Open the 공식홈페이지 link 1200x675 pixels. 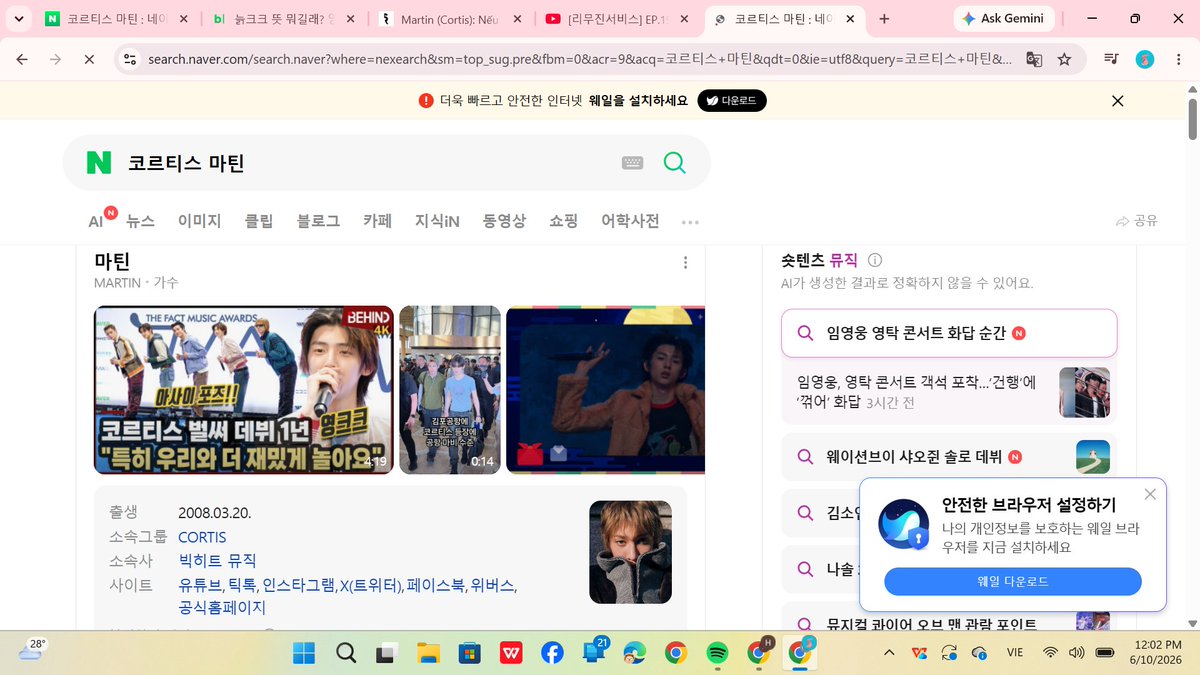[x=222, y=608]
